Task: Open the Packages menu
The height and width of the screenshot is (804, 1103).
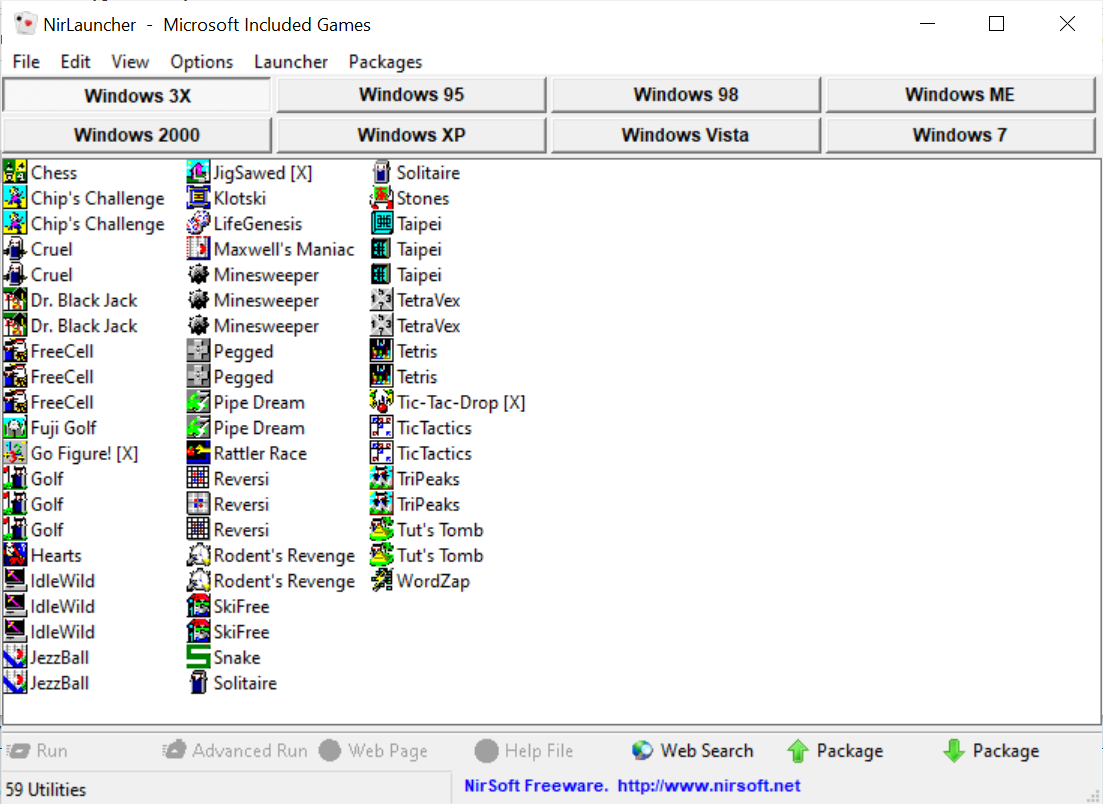Action: click(x=385, y=62)
